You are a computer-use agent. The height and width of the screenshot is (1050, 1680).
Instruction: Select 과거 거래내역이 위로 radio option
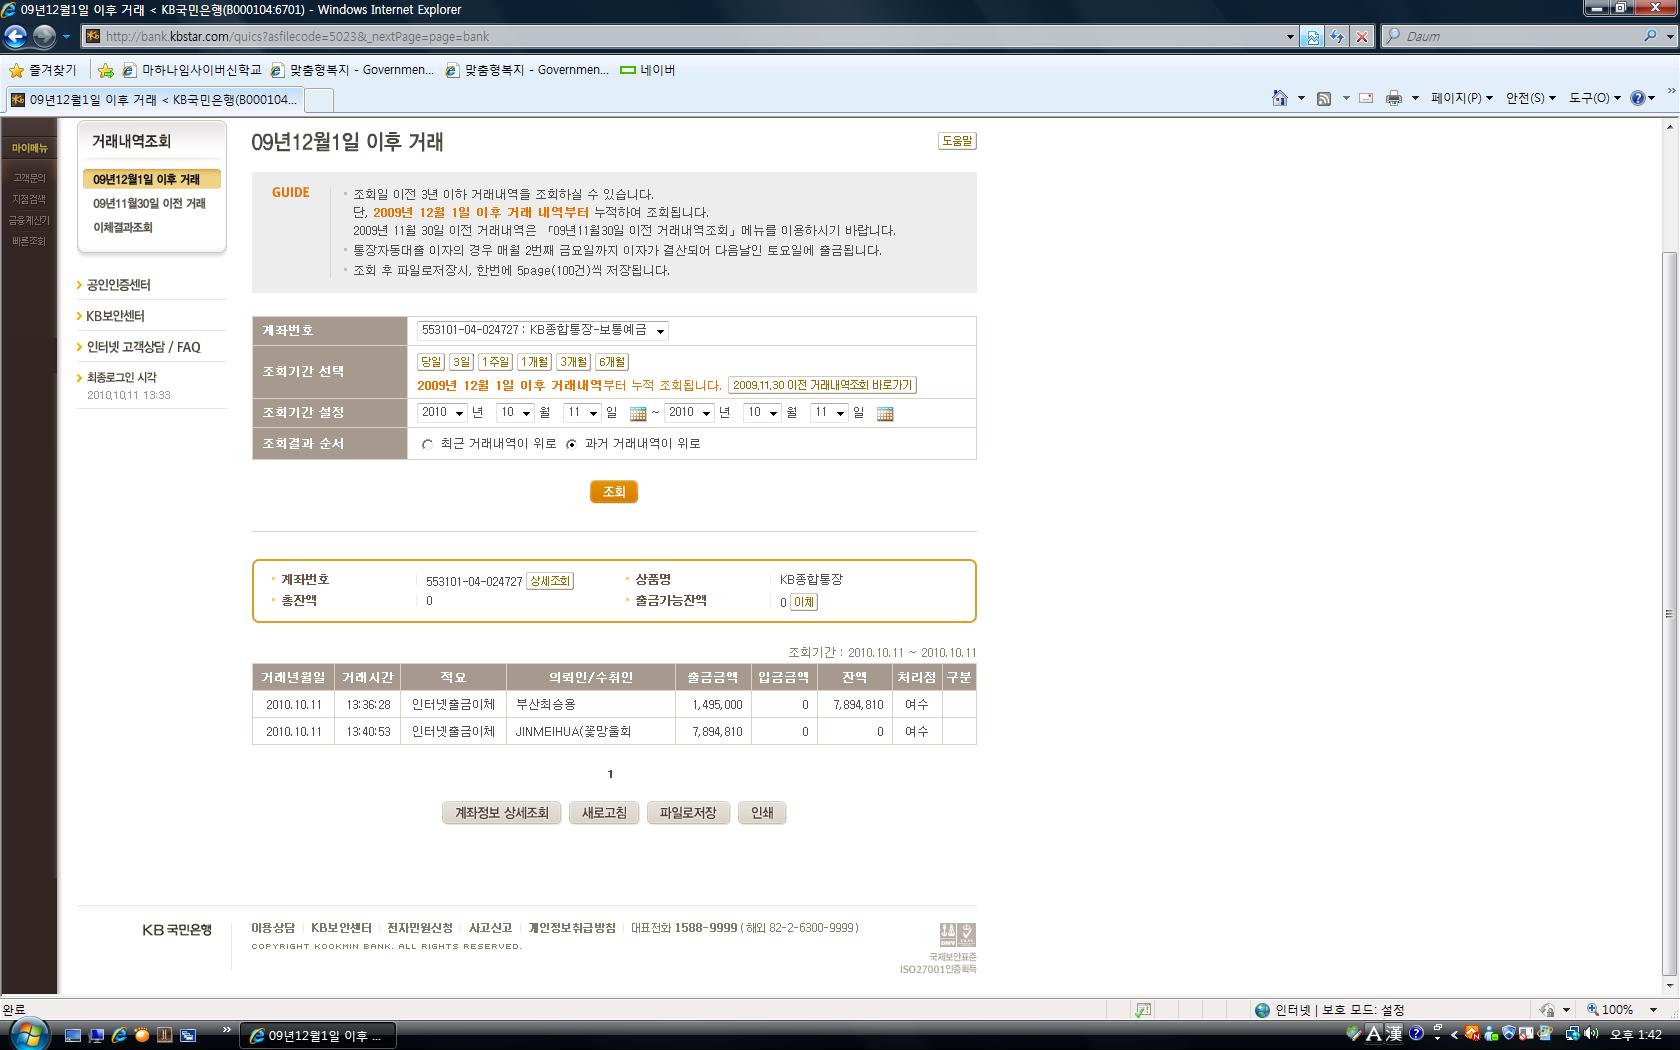pyautogui.click(x=572, y=444)
